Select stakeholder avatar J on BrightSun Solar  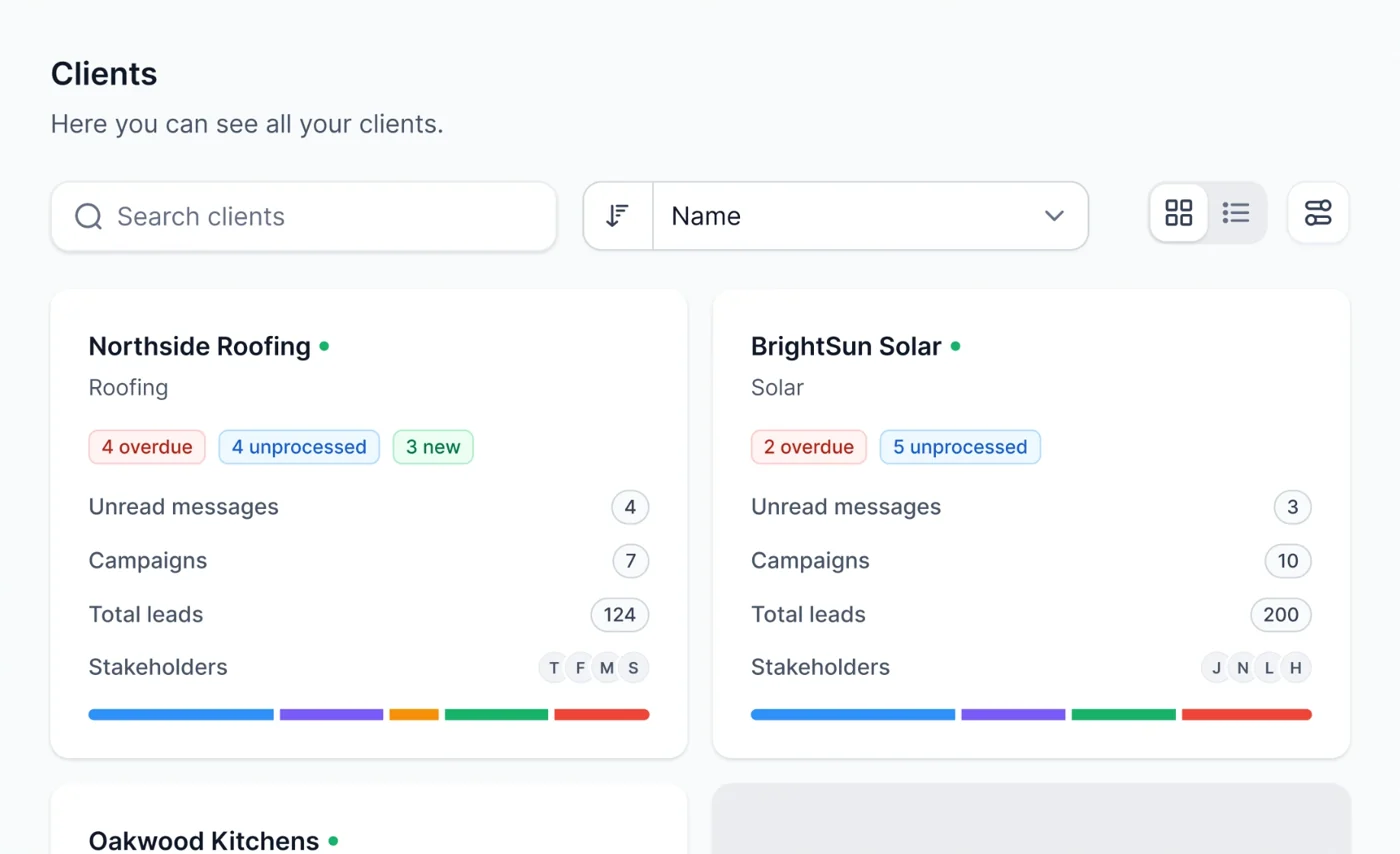coord(1217,668)
